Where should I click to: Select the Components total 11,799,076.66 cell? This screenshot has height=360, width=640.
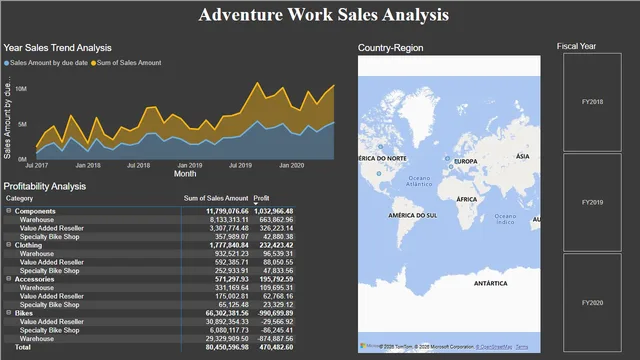click(x=227, y=211)
